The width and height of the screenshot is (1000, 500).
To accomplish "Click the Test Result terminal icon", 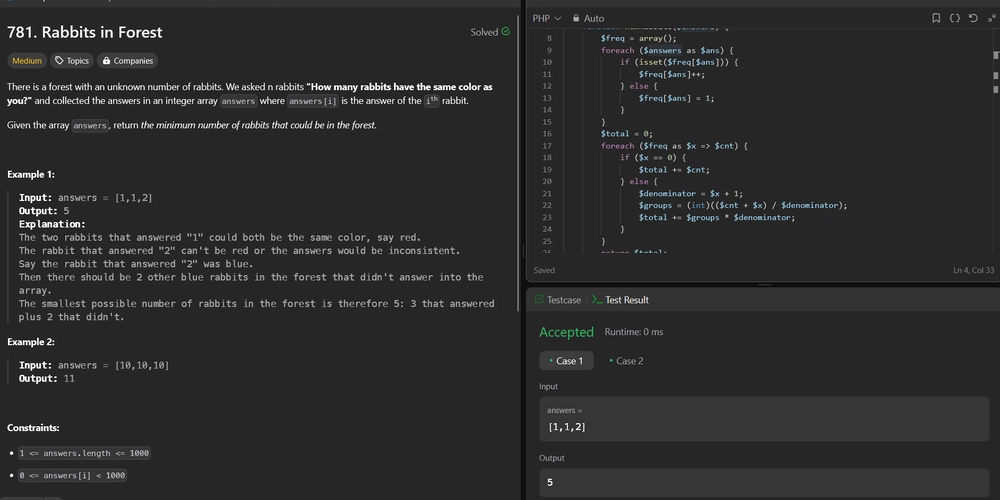I will click(597, 300).
